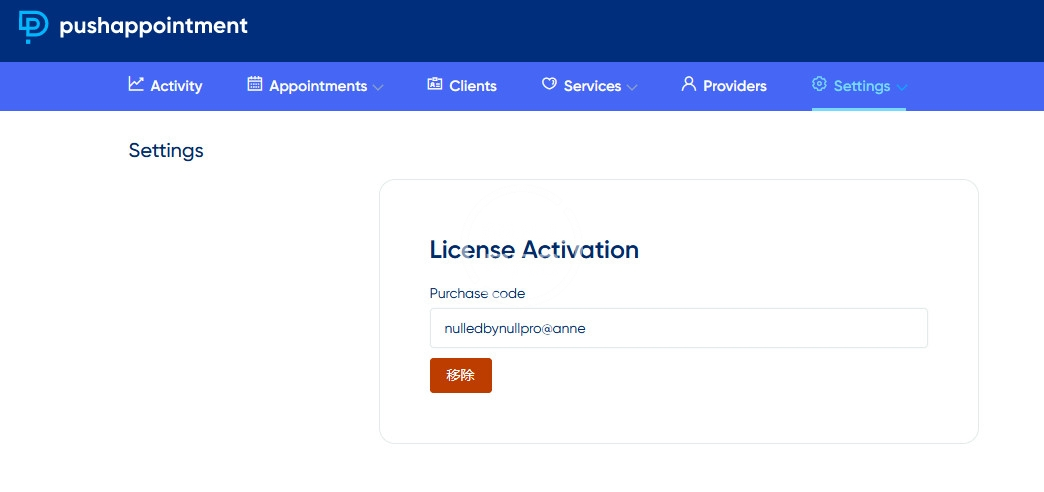Select the Appointments text label
This screenshot has height=492, width=1044.
318,86
